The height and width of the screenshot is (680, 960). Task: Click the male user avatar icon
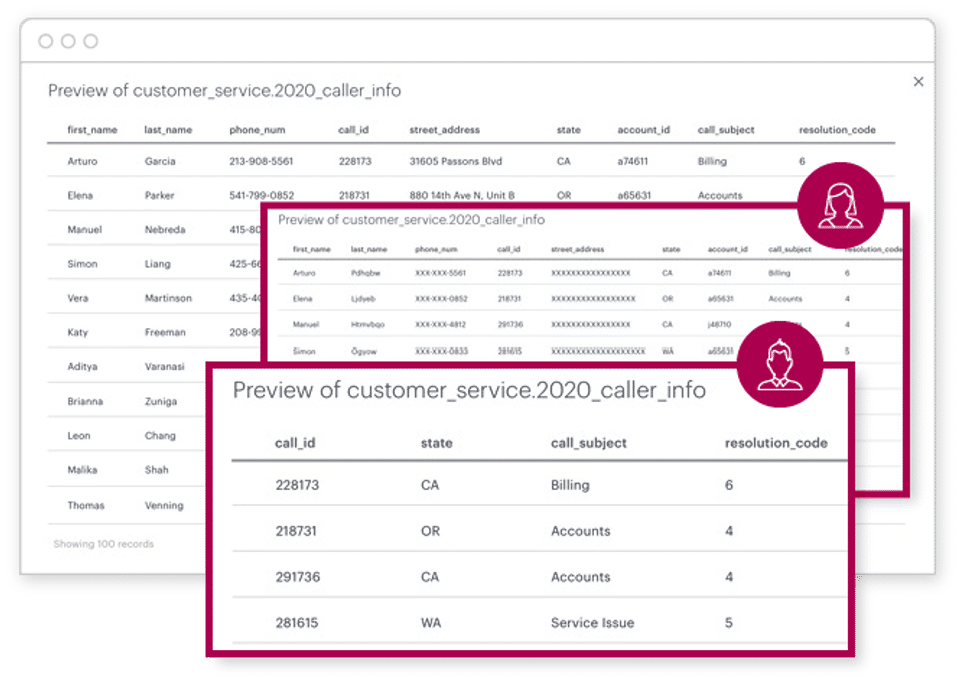[x=779, y=364]
